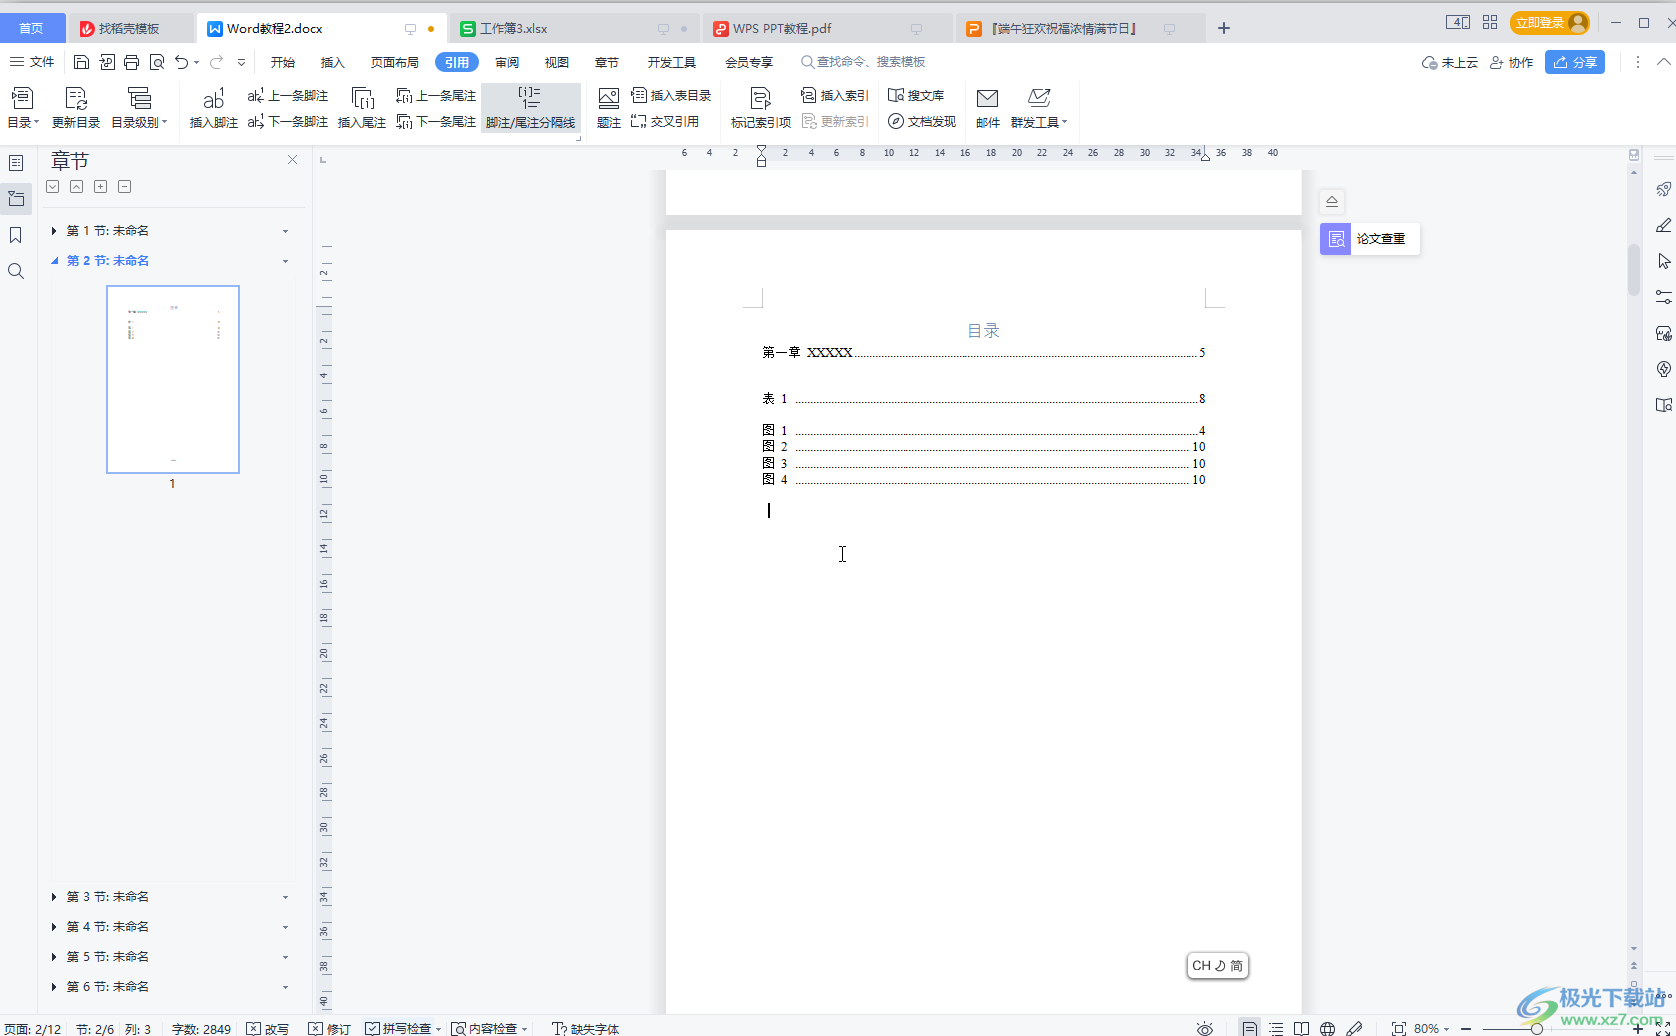Open the 文件 menu

[32, 62]
